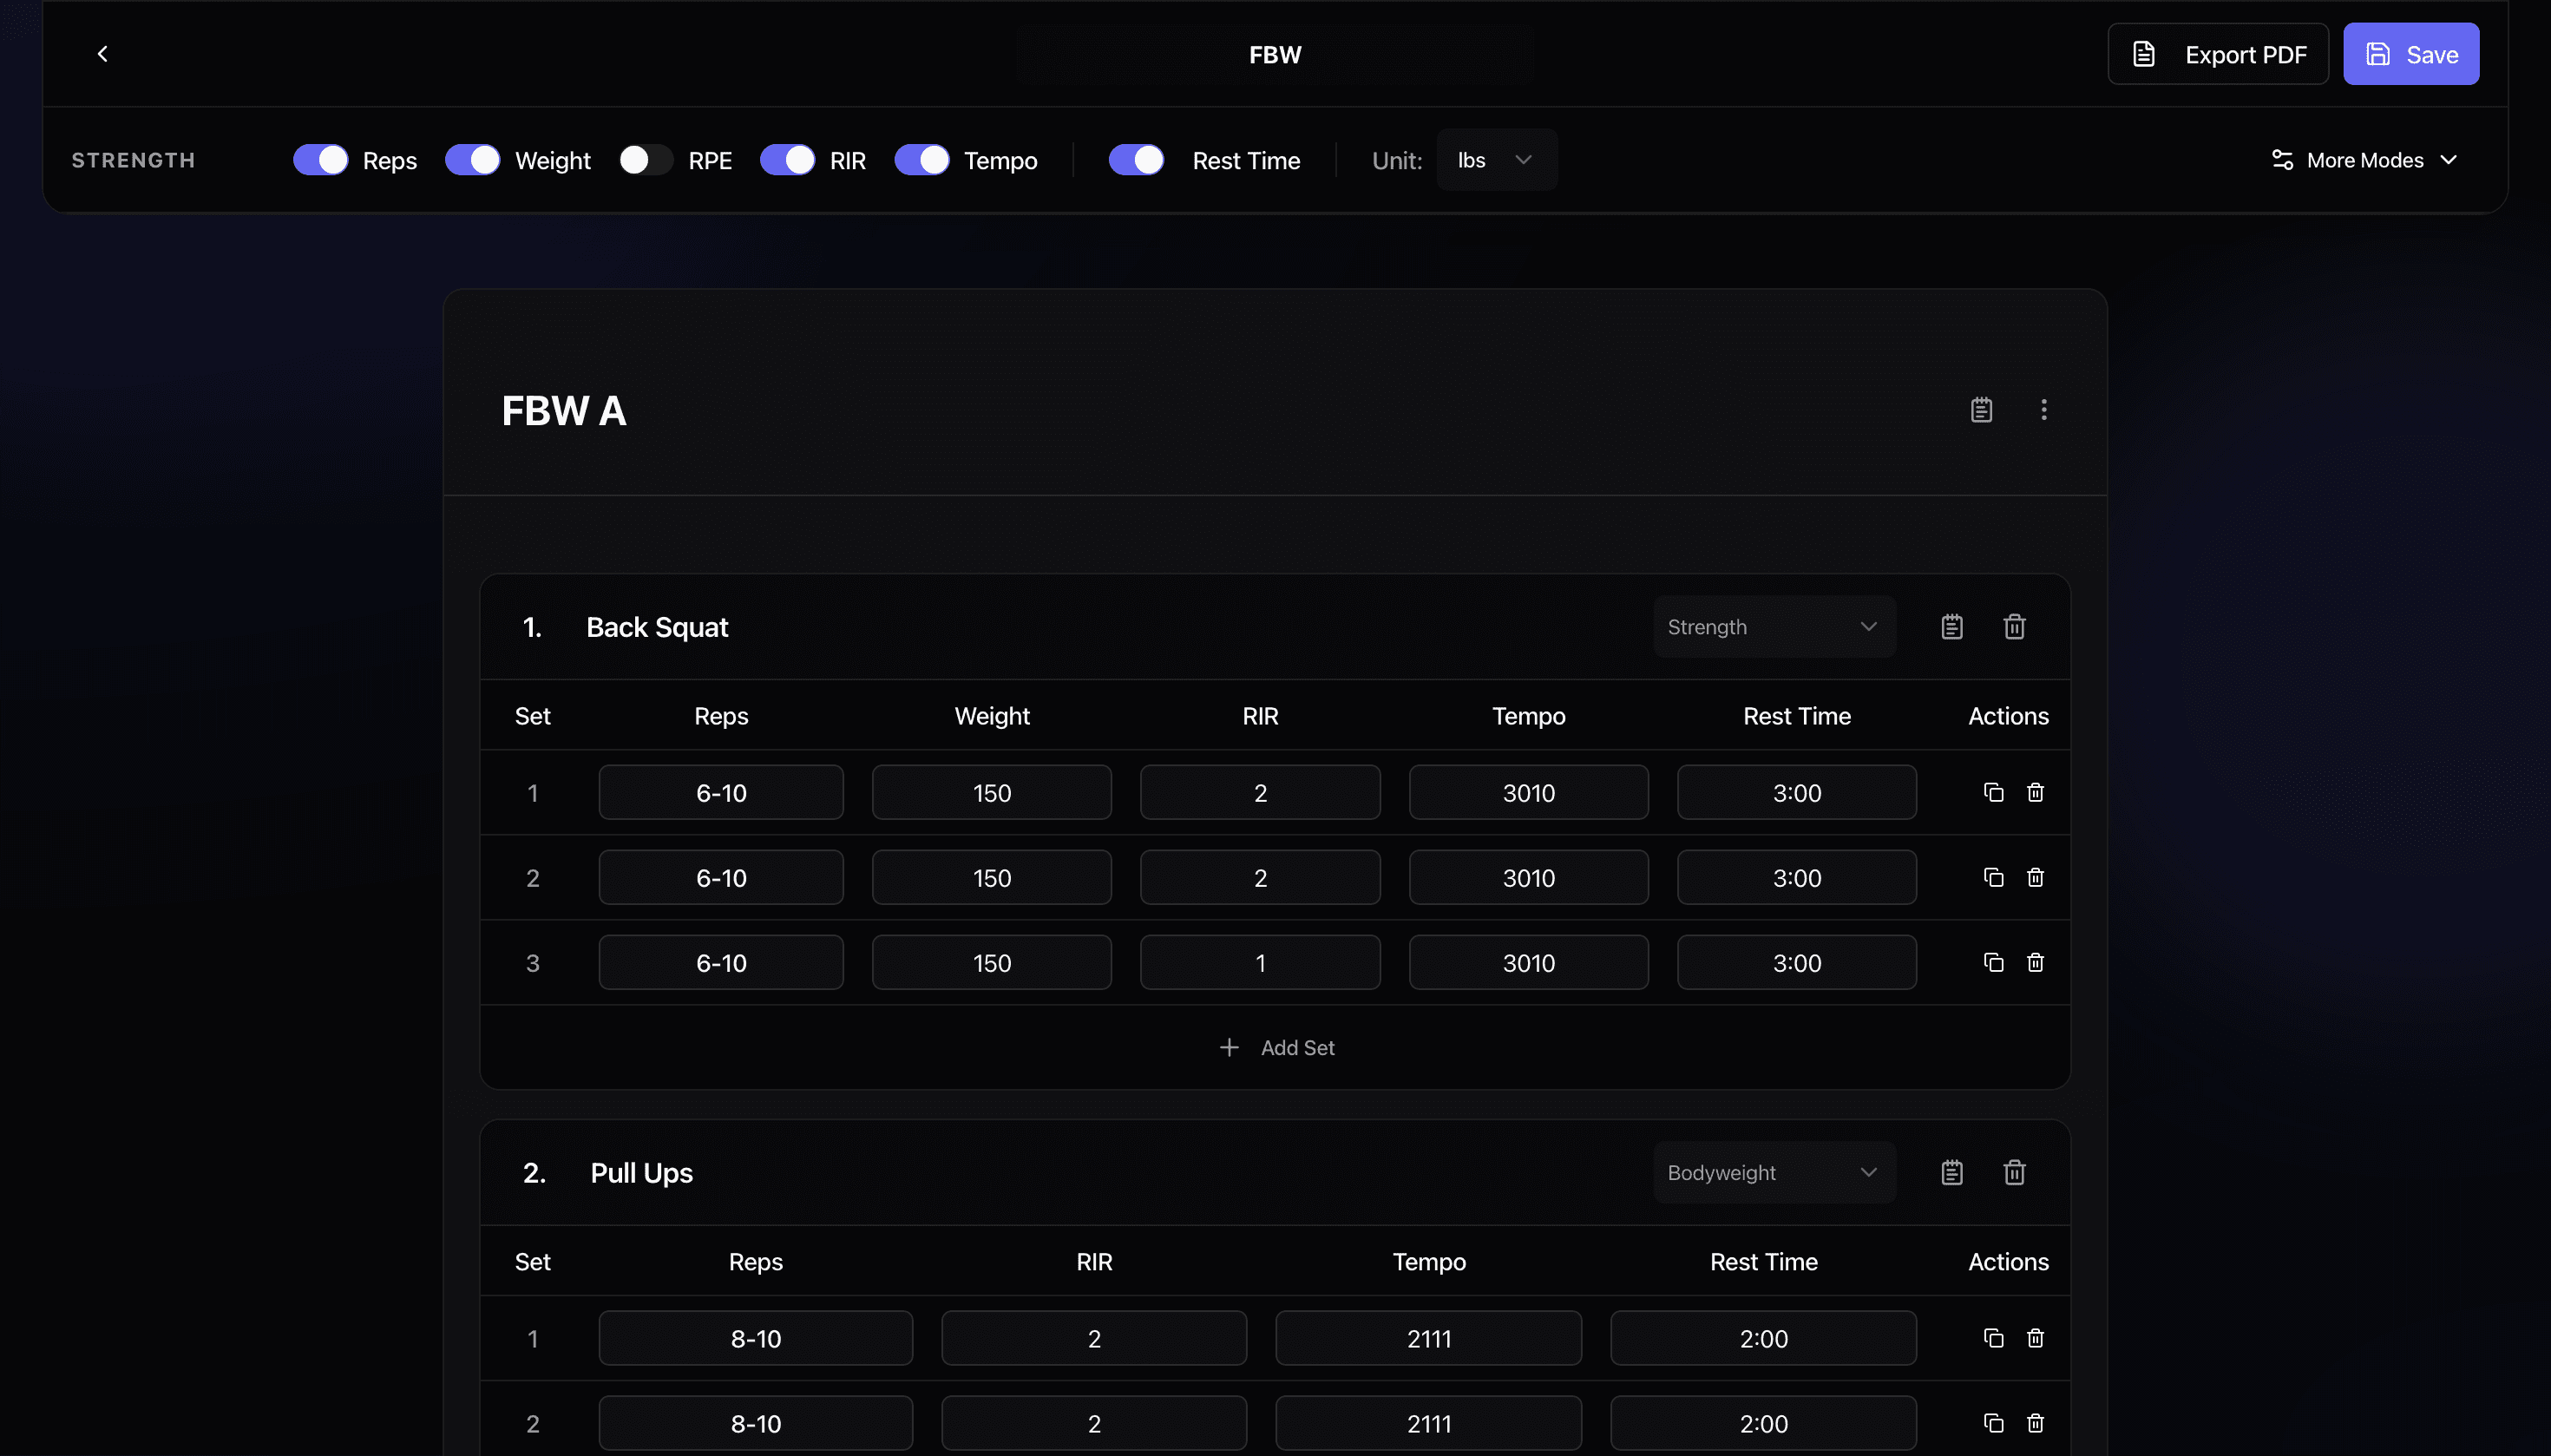Image resolution: width=2551 pixels, height=1456 pixels.
Task: Edit Back Squat set 2 reps field
Action: coord(721,878)
